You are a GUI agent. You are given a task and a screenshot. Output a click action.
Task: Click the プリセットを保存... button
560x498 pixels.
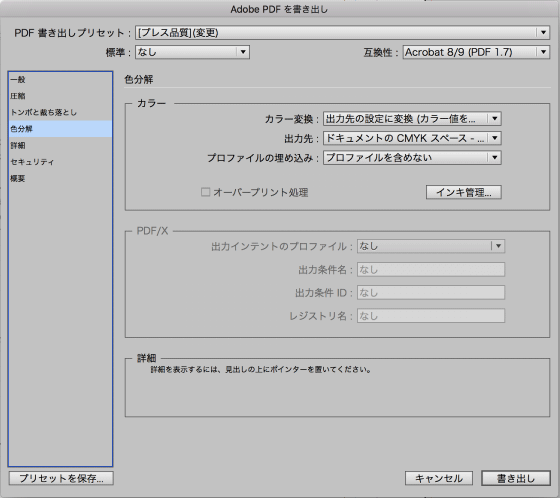61,478
